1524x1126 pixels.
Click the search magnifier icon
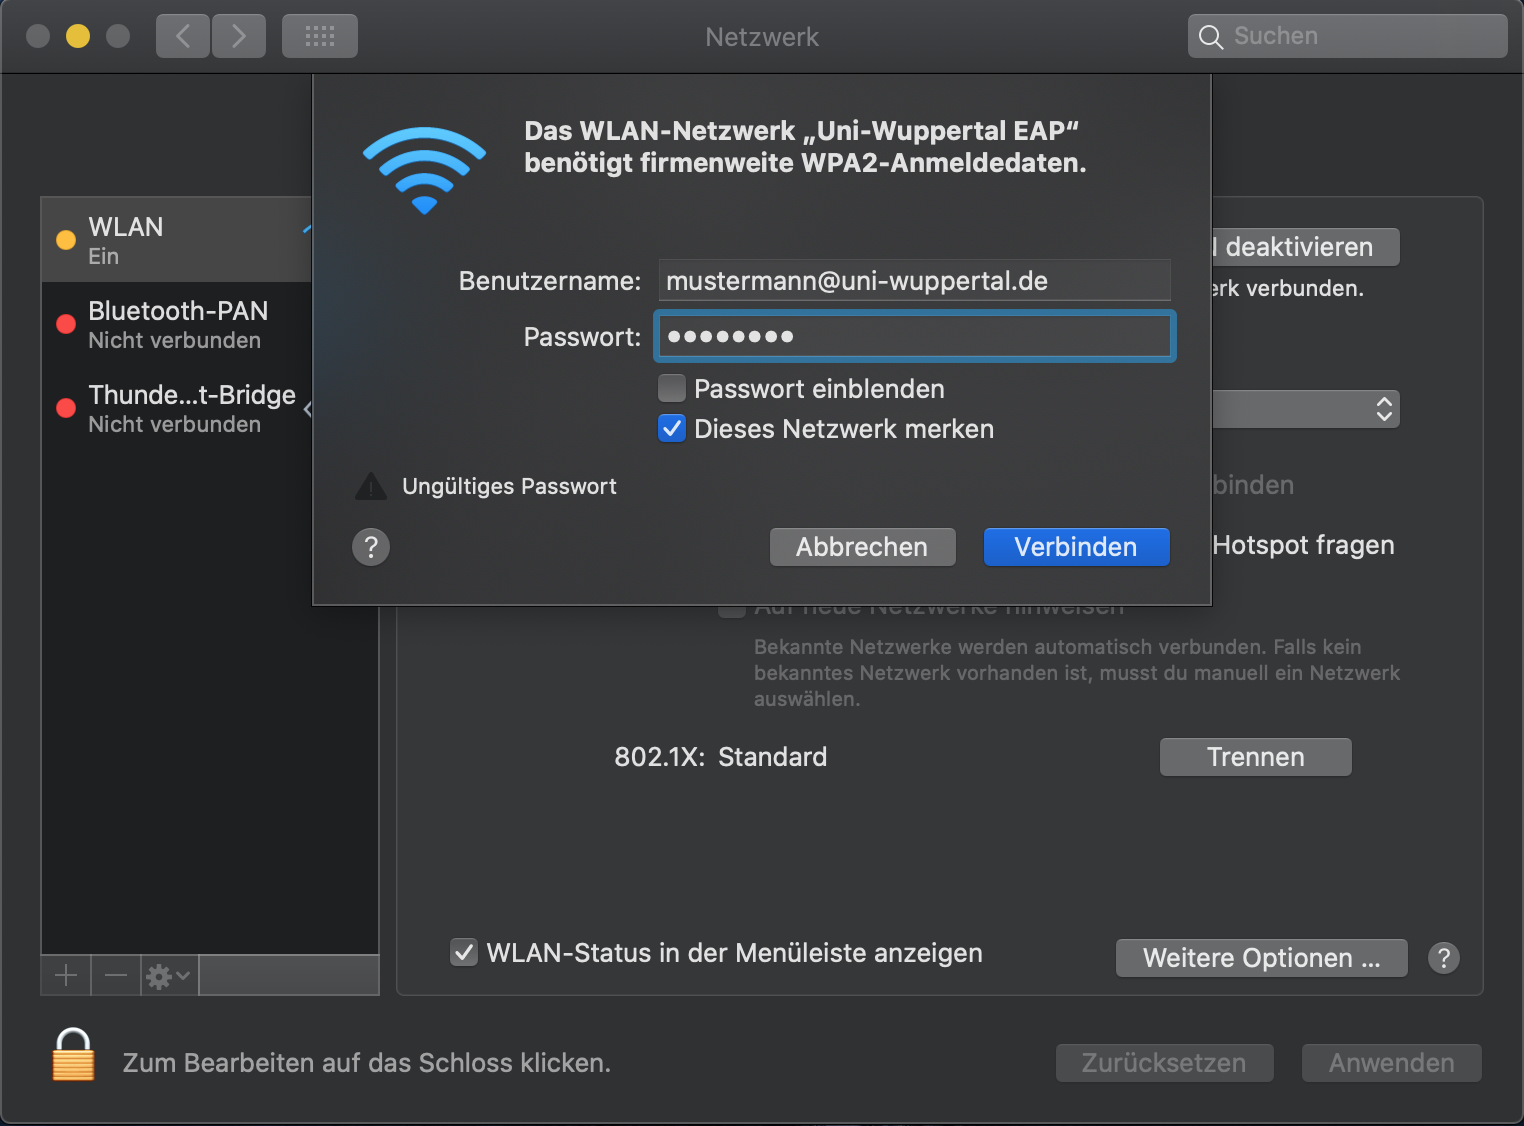point(1211,37)
